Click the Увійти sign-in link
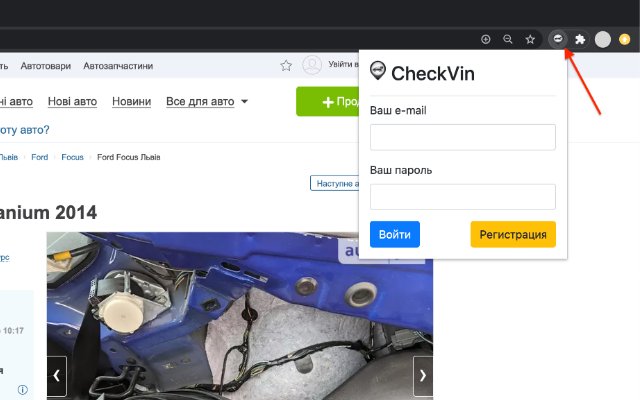640x400 pixels. pyautogui.click(x=343, y=64)
